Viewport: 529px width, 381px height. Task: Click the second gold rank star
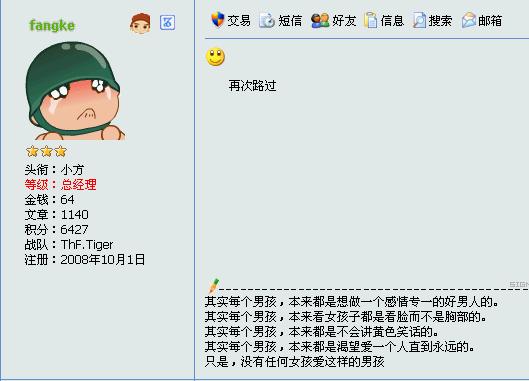click(x=47, y=152)
